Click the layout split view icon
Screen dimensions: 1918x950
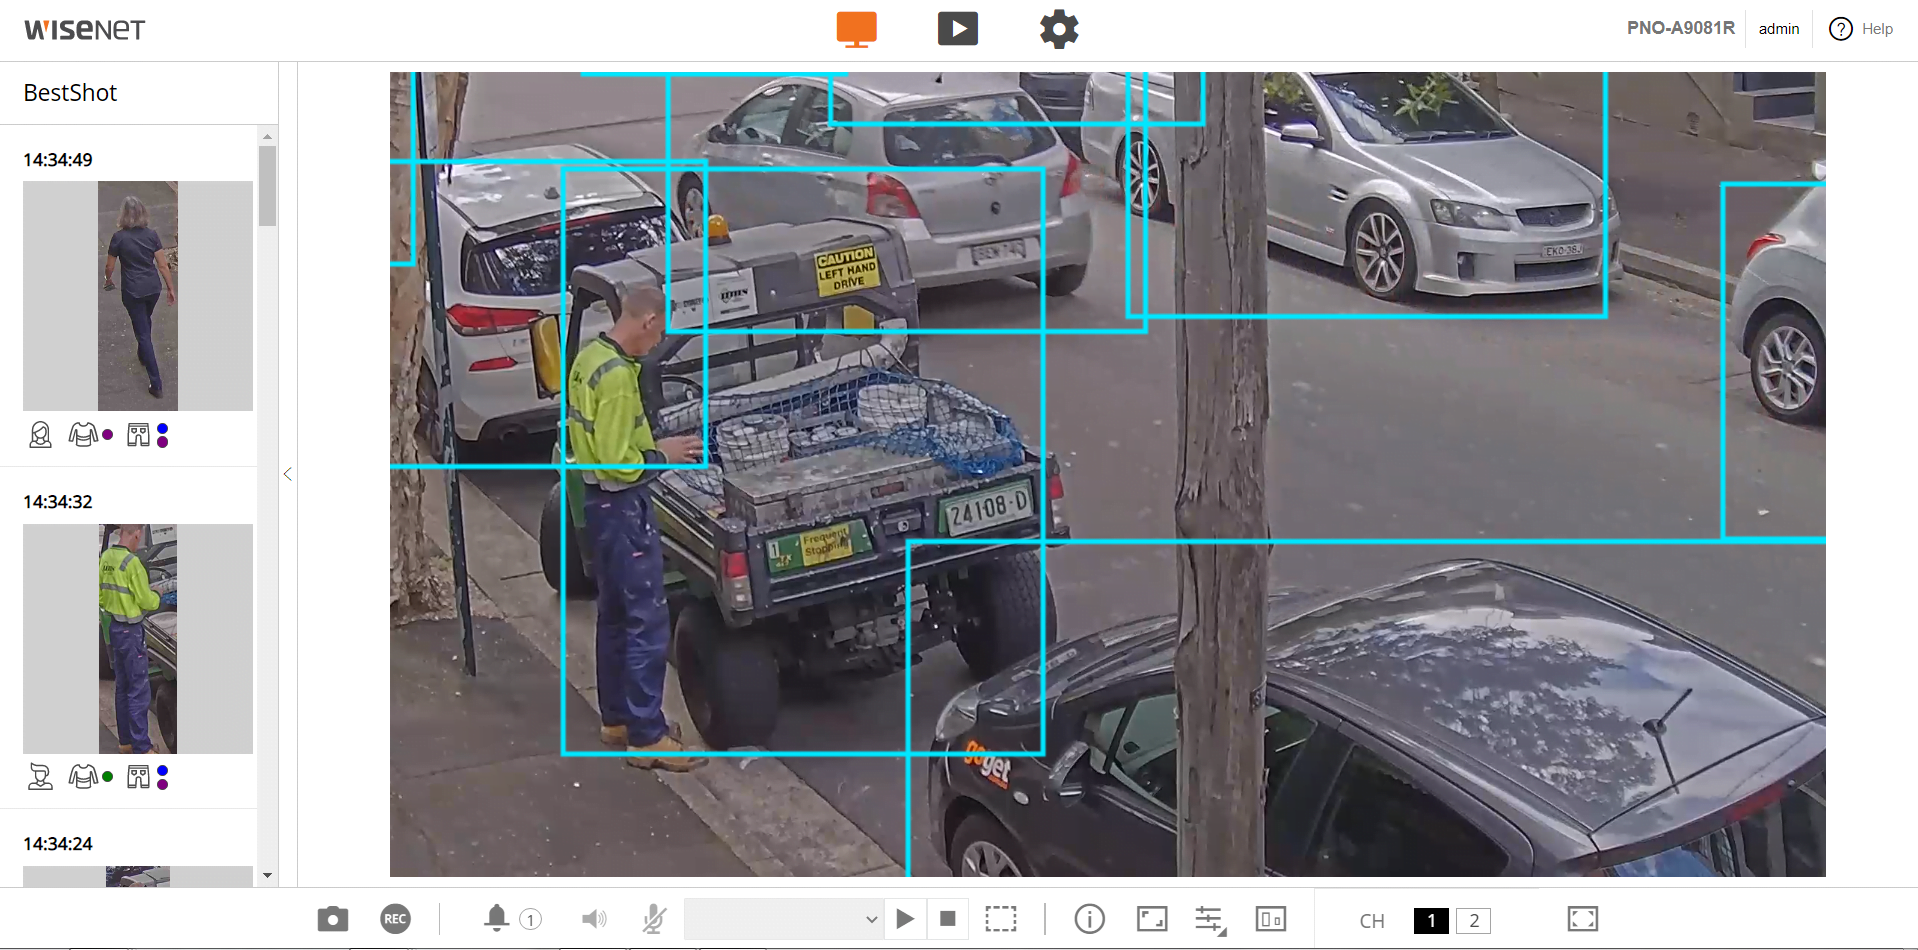[1270, 919]
